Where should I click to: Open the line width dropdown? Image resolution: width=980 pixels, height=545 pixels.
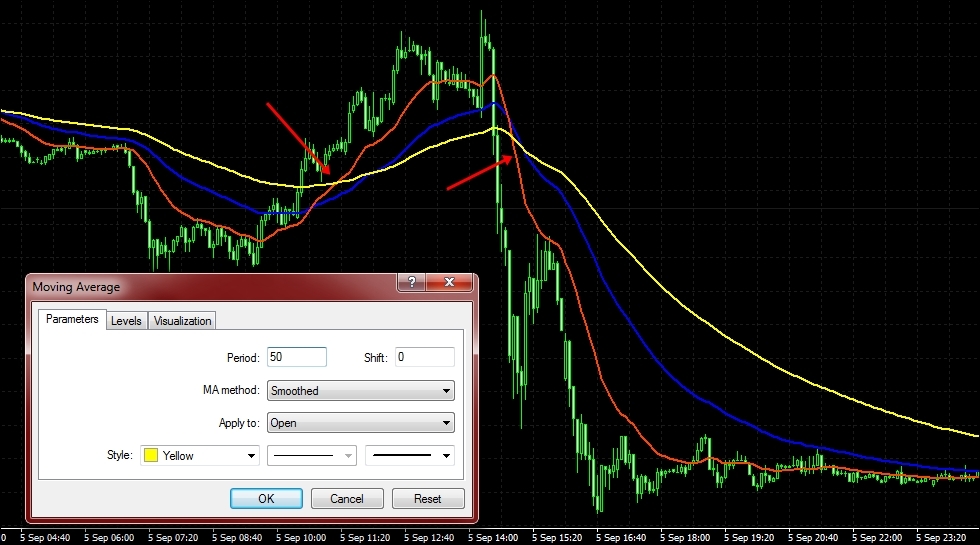[x=410, y=456]
